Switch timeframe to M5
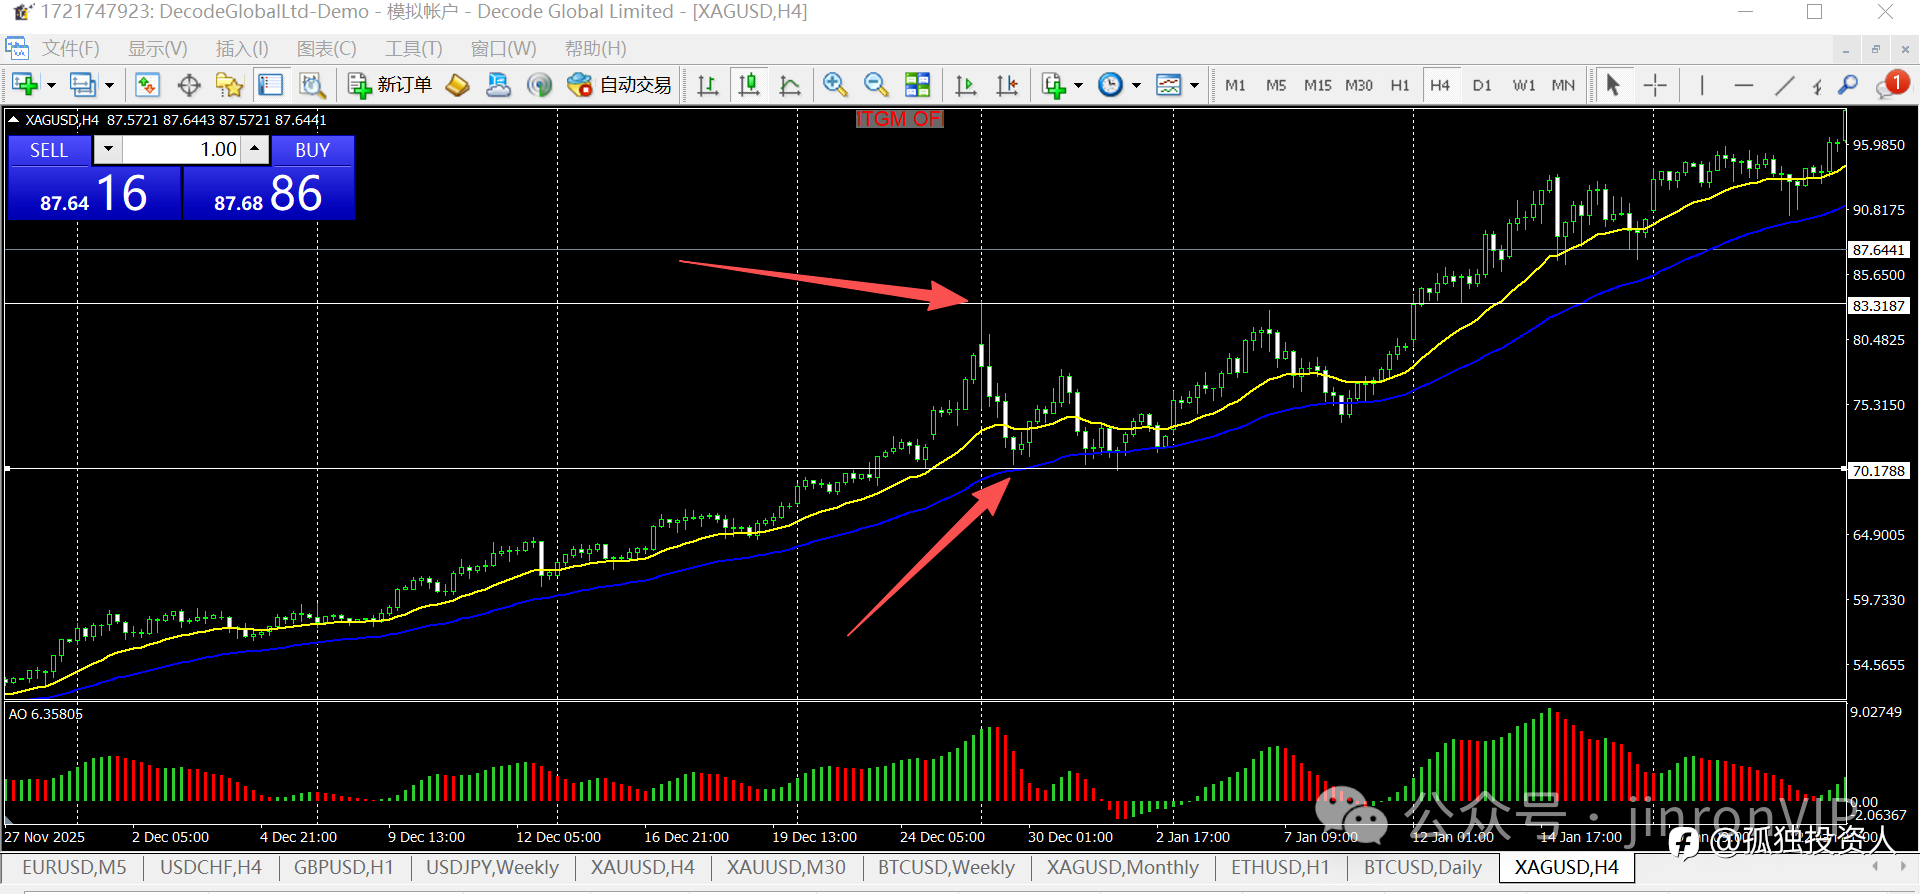 1276,85
